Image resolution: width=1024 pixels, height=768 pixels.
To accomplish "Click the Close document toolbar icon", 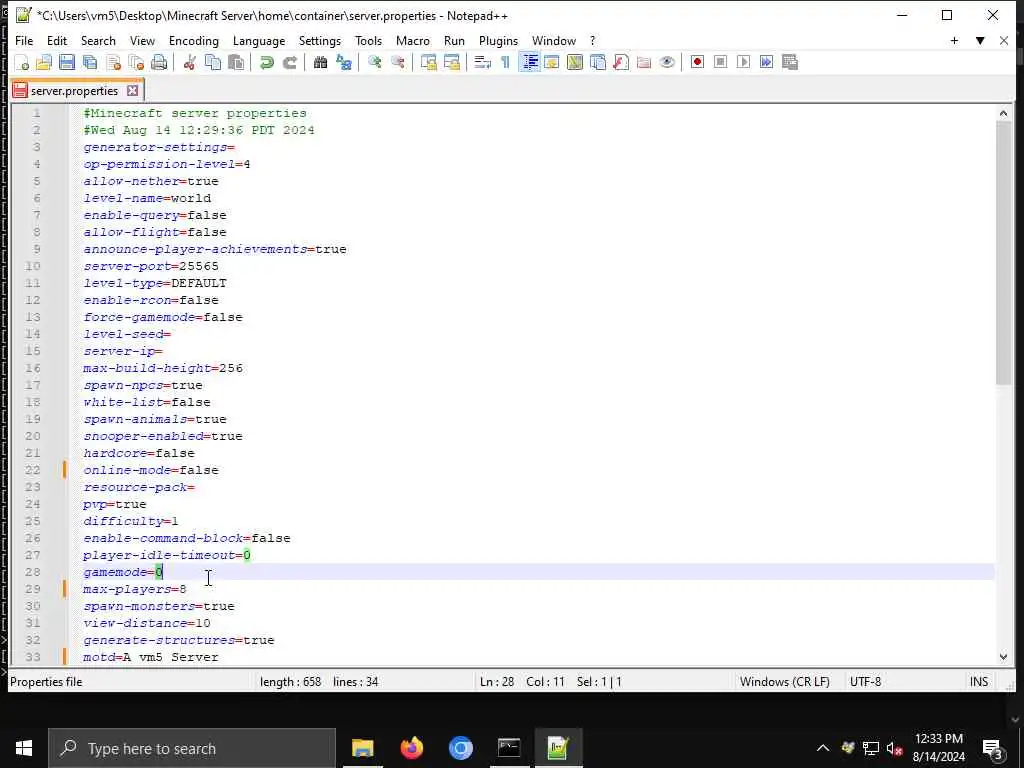I will (x=113, y=62).
